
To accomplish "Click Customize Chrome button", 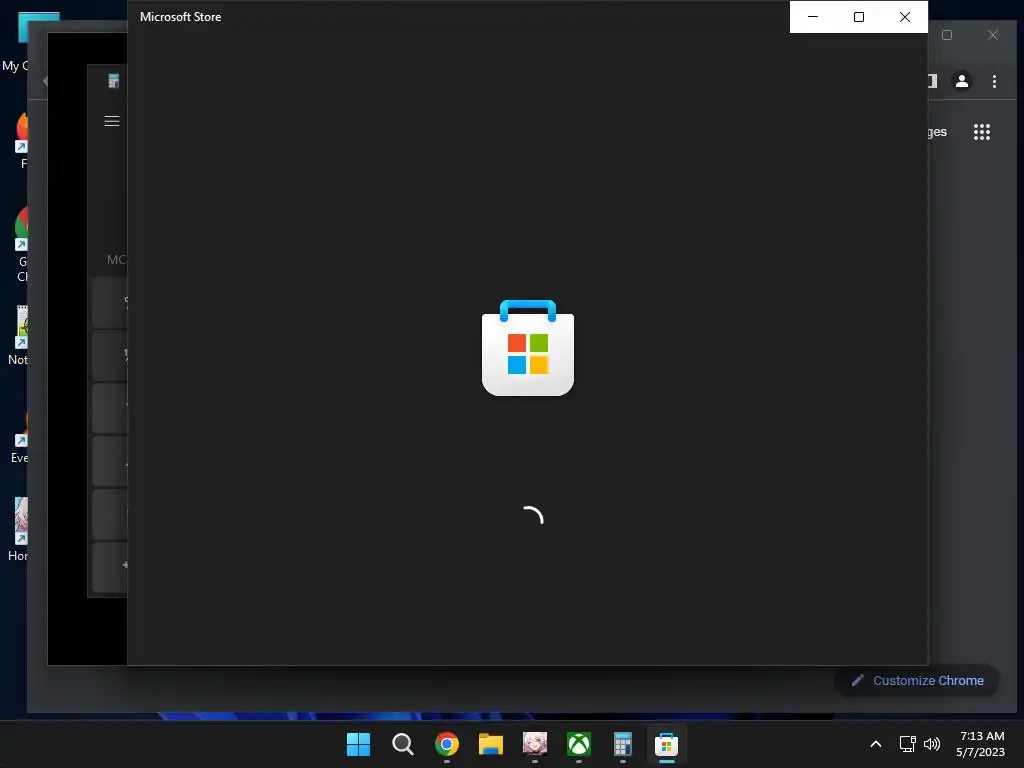I will (x=918, y=680).
